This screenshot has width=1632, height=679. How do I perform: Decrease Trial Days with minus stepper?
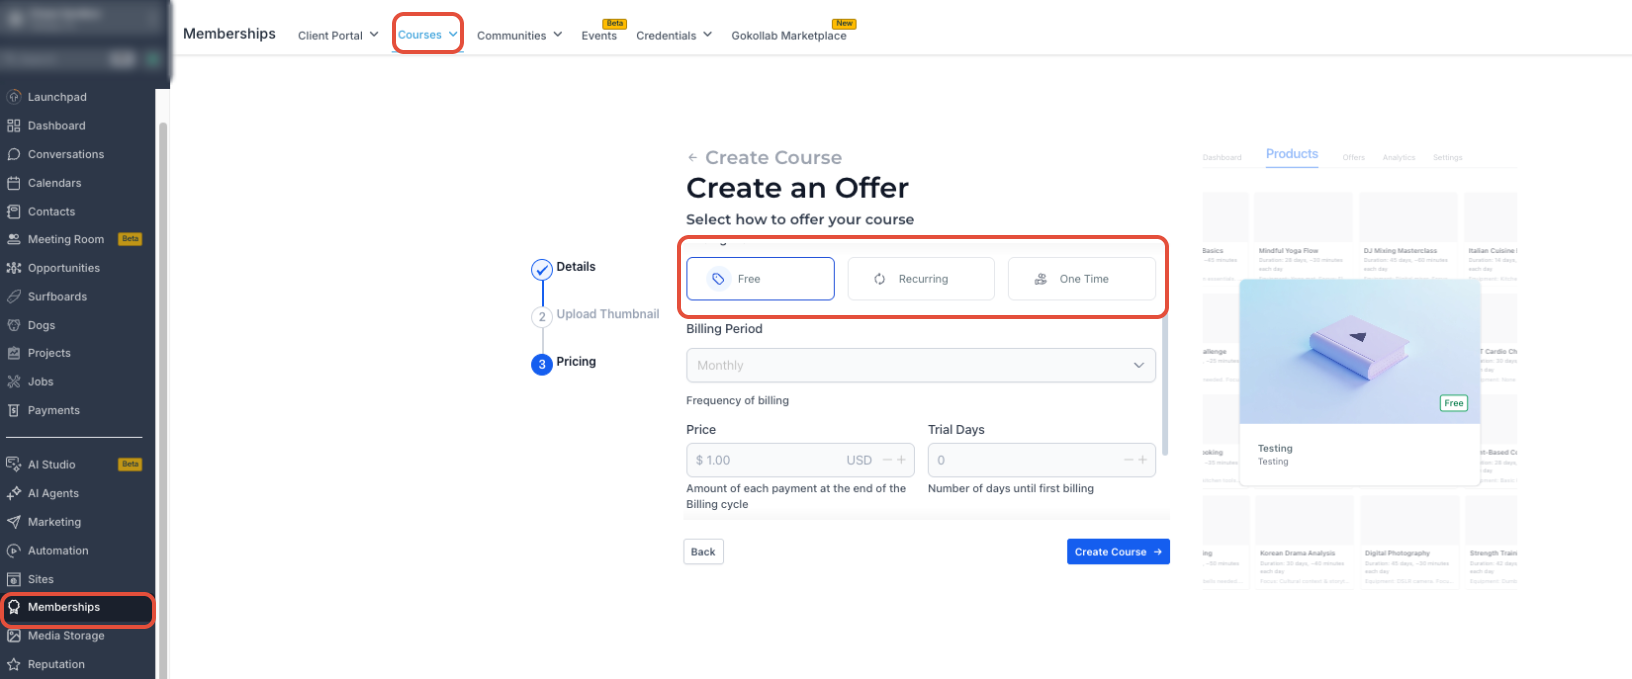click(x=1129, y=460)
